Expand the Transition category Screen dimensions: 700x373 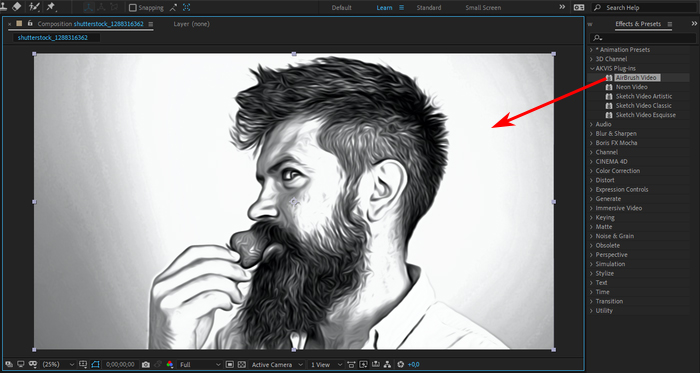click(592, 302)
